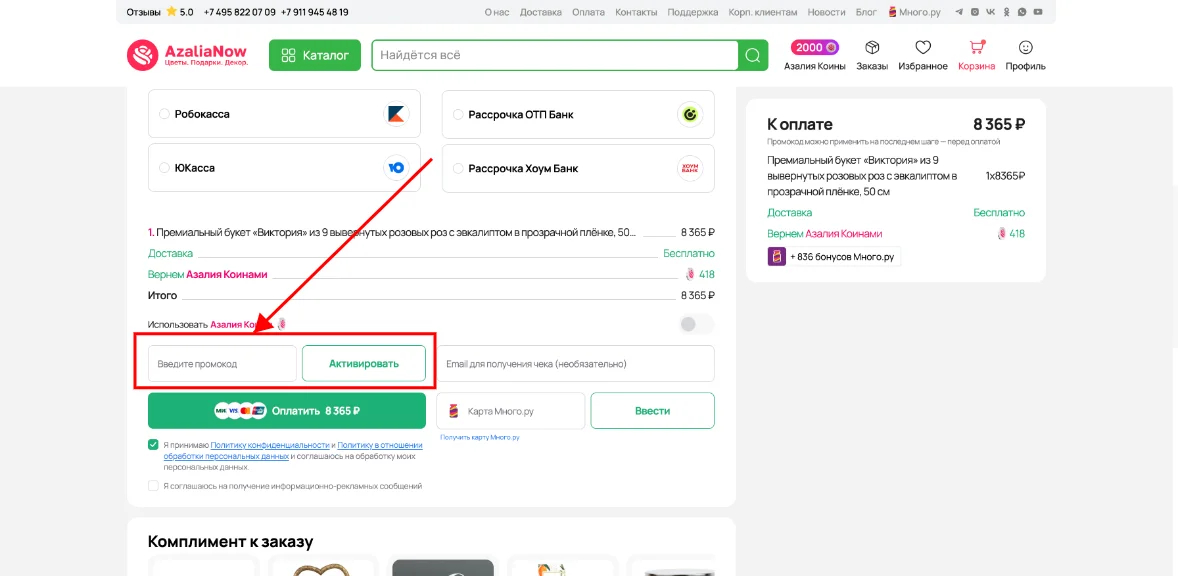Click the Telegram icon in the top bar
The height and width of the screenshot is (576, 1178).
click(957, 12)
